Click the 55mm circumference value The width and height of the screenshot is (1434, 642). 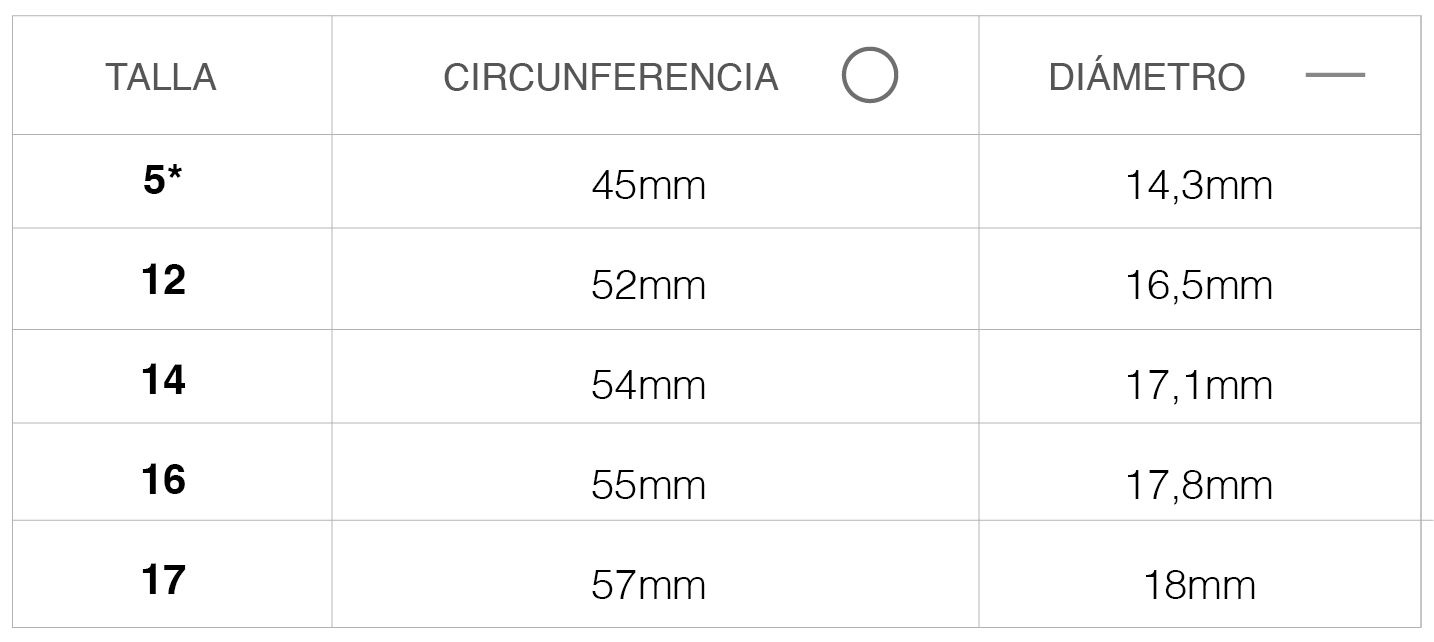[x=648, y=486]
